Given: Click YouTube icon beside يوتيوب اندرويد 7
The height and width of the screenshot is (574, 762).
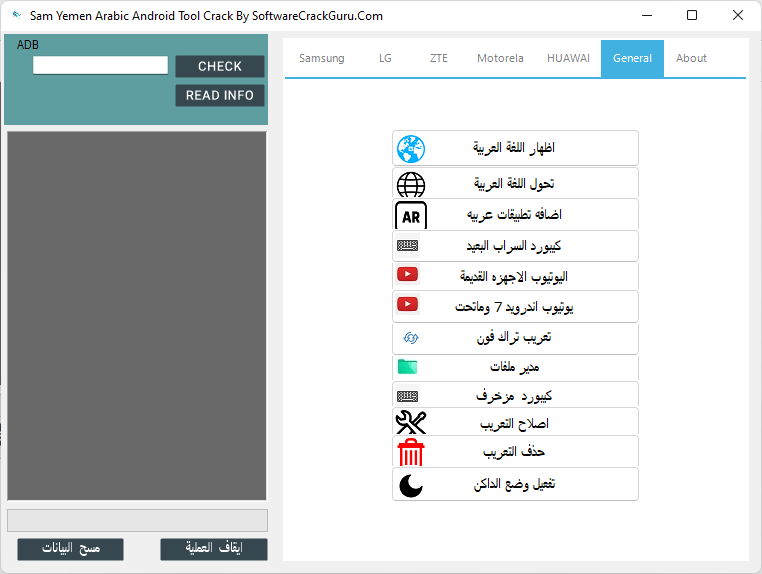Looking at the screenshot, I should pos(407,305).
